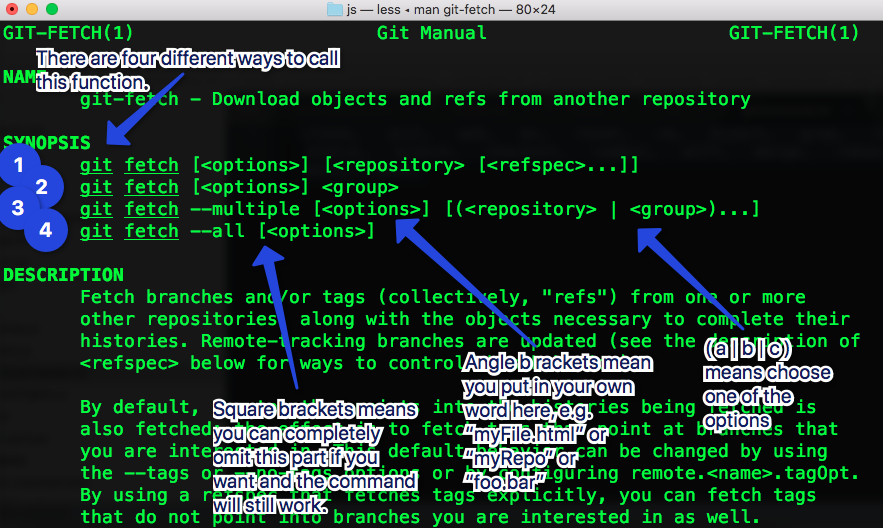Click the folder icon in the title bar

[x=335, y=10]
